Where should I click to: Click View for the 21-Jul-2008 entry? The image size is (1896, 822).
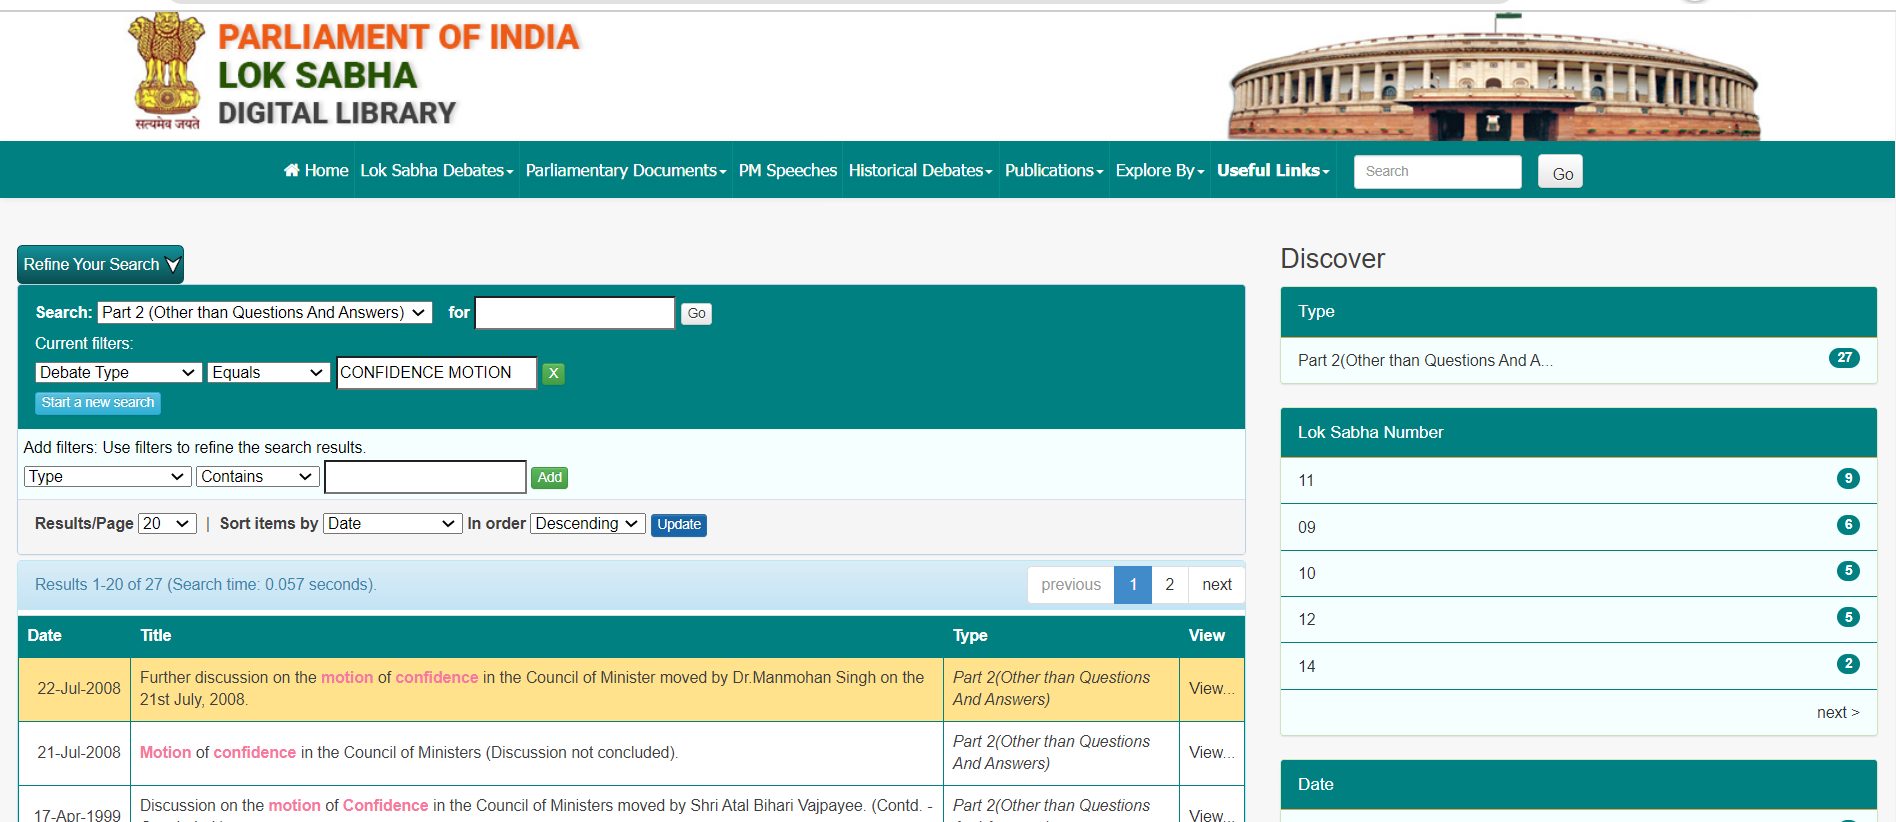pyautogui.click(x=1211, y=753)
